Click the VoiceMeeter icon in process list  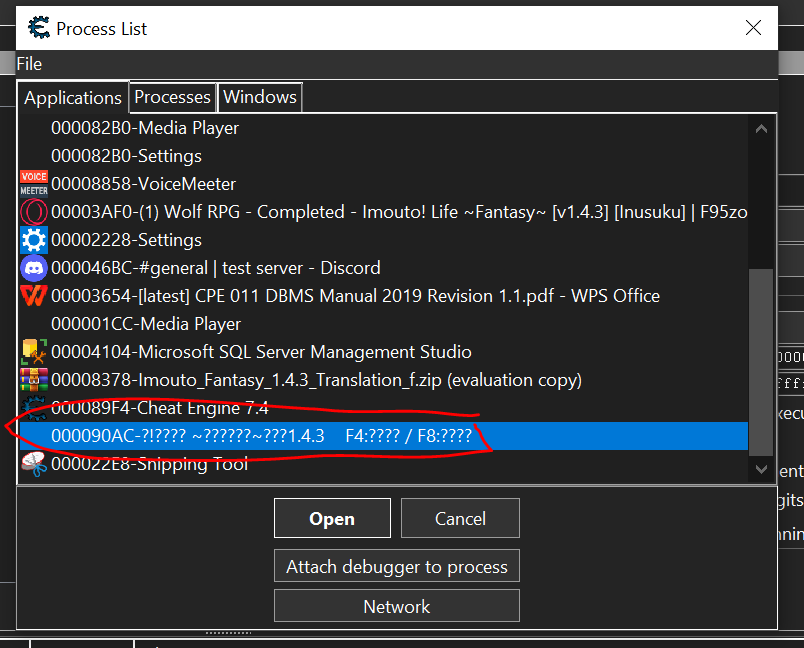coord(34,184)
